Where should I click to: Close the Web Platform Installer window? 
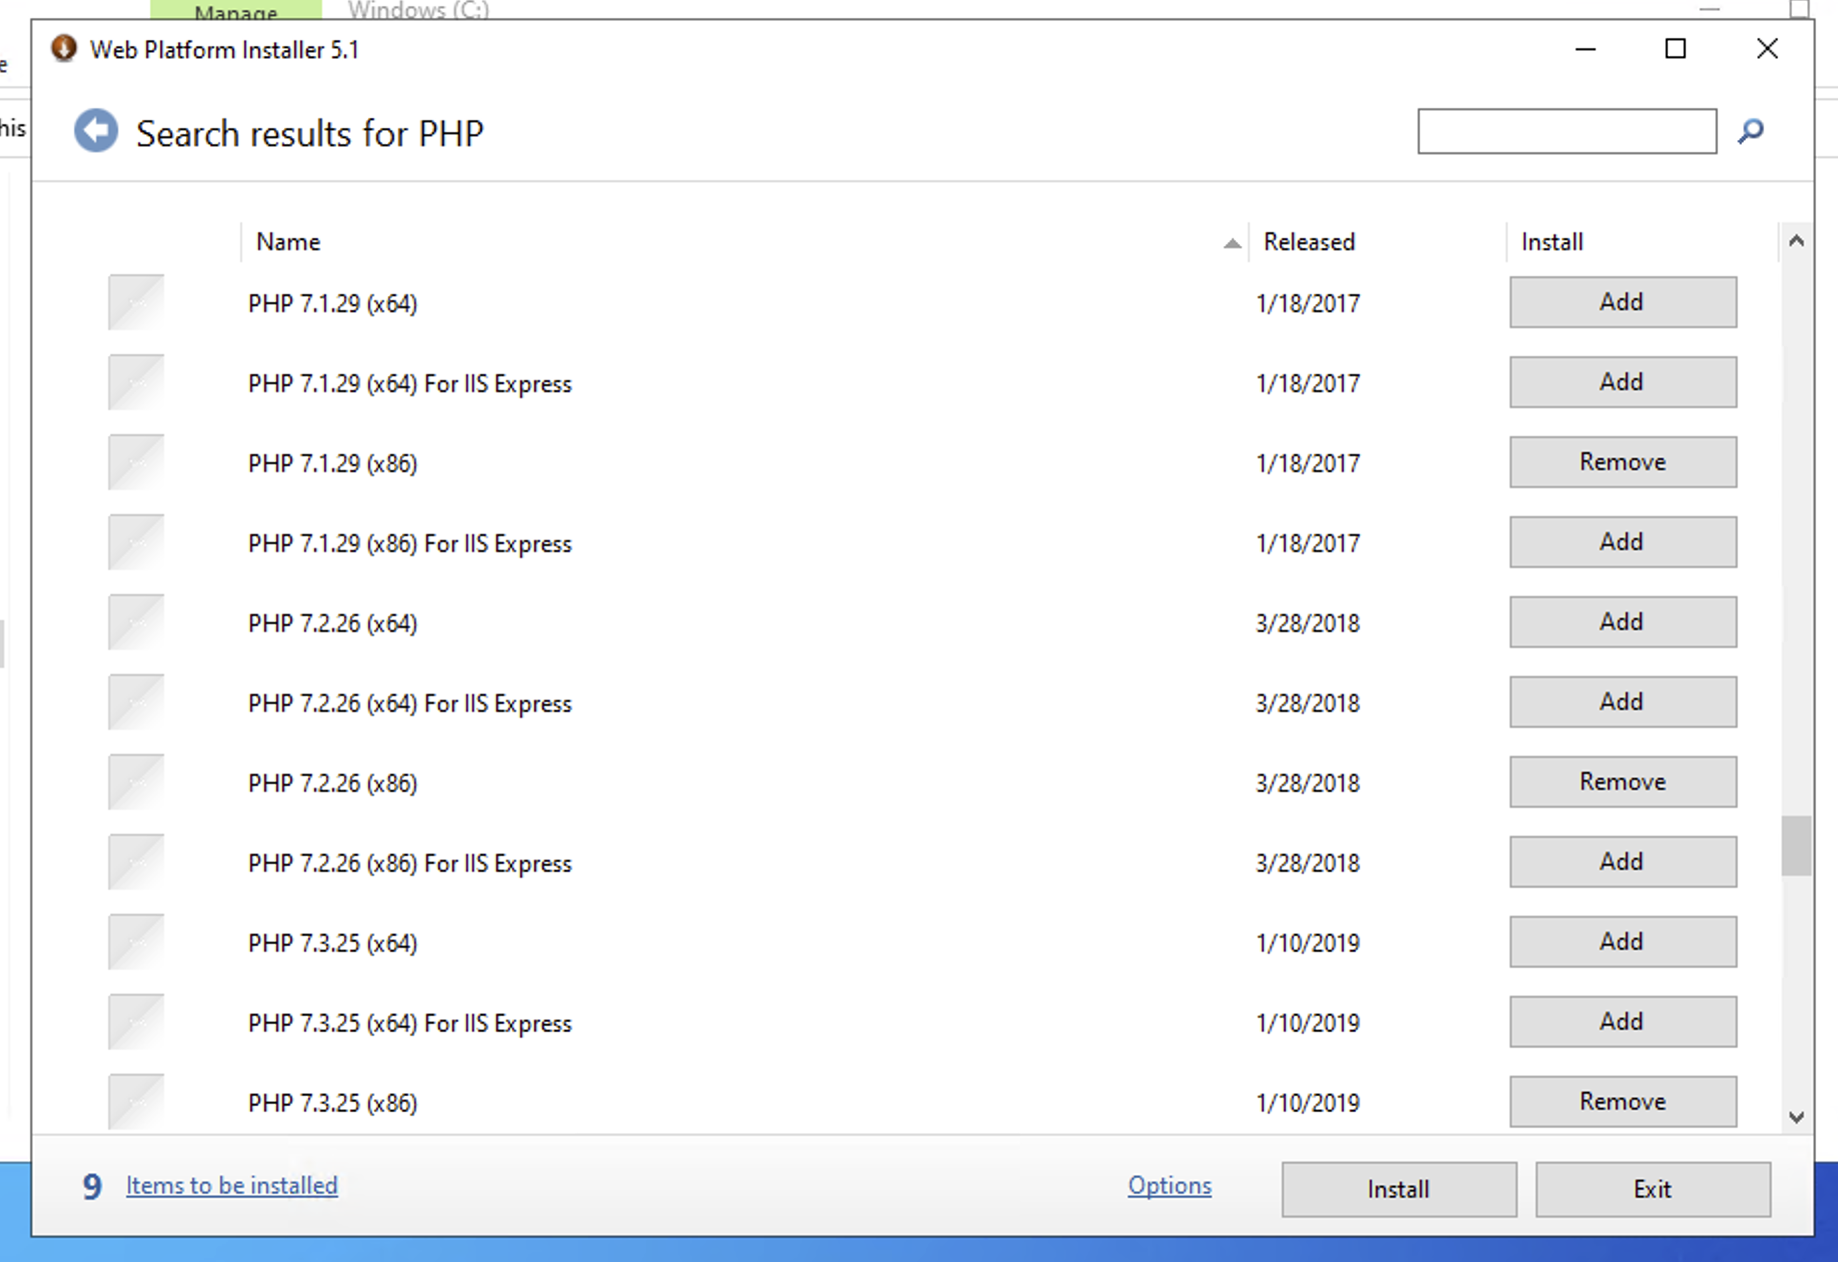1767,49
